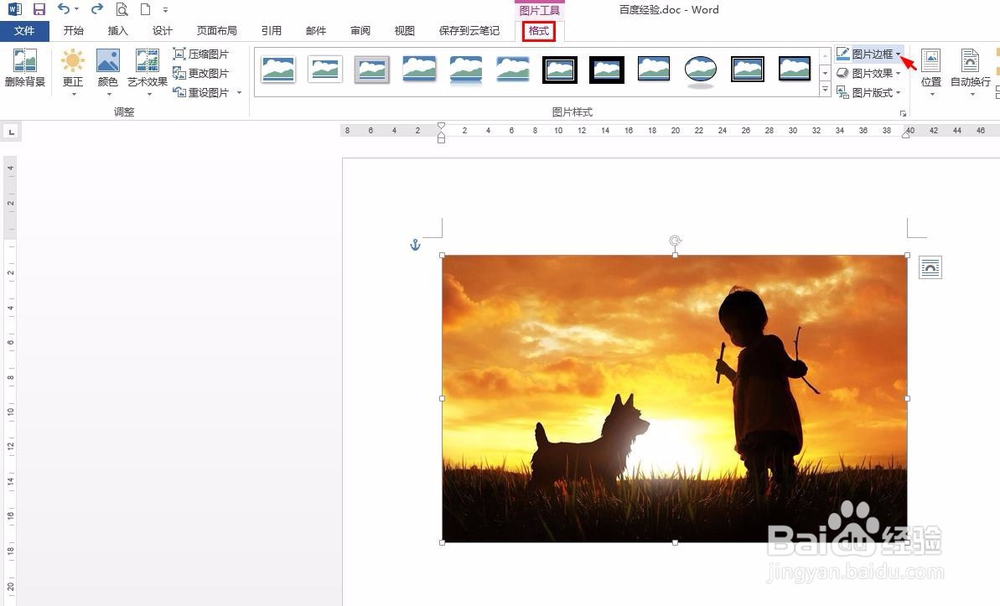This screenshot has height=606, width=1000.
Task: Switch to the 邮件 tab
Action: (x=316, y=31)
